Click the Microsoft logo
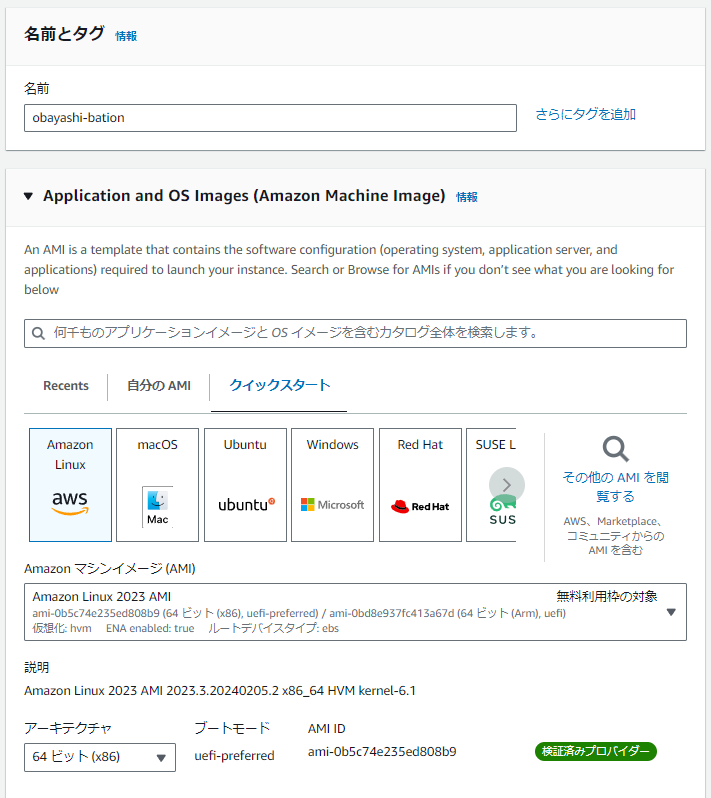Image resolution: width=711 pixels, height=798 pixels. [332, 504]
